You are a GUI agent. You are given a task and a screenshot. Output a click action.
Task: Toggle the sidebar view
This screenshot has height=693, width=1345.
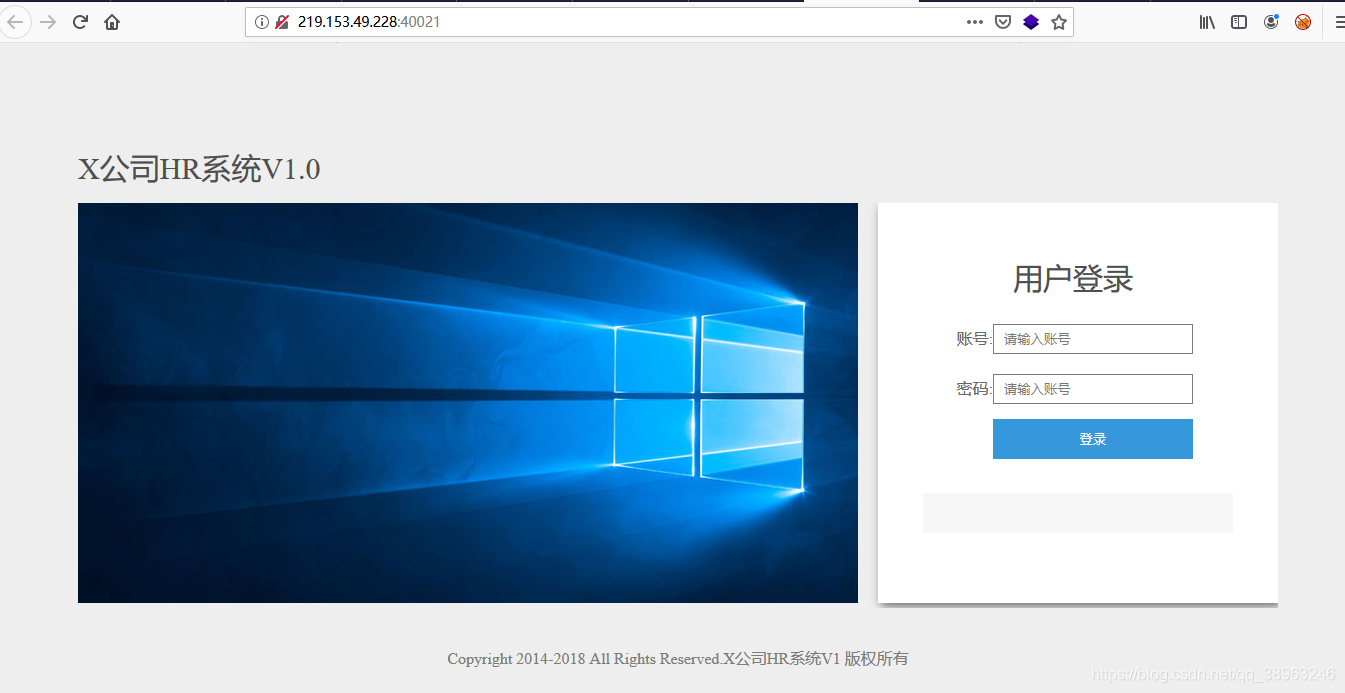click(1239, 22)
